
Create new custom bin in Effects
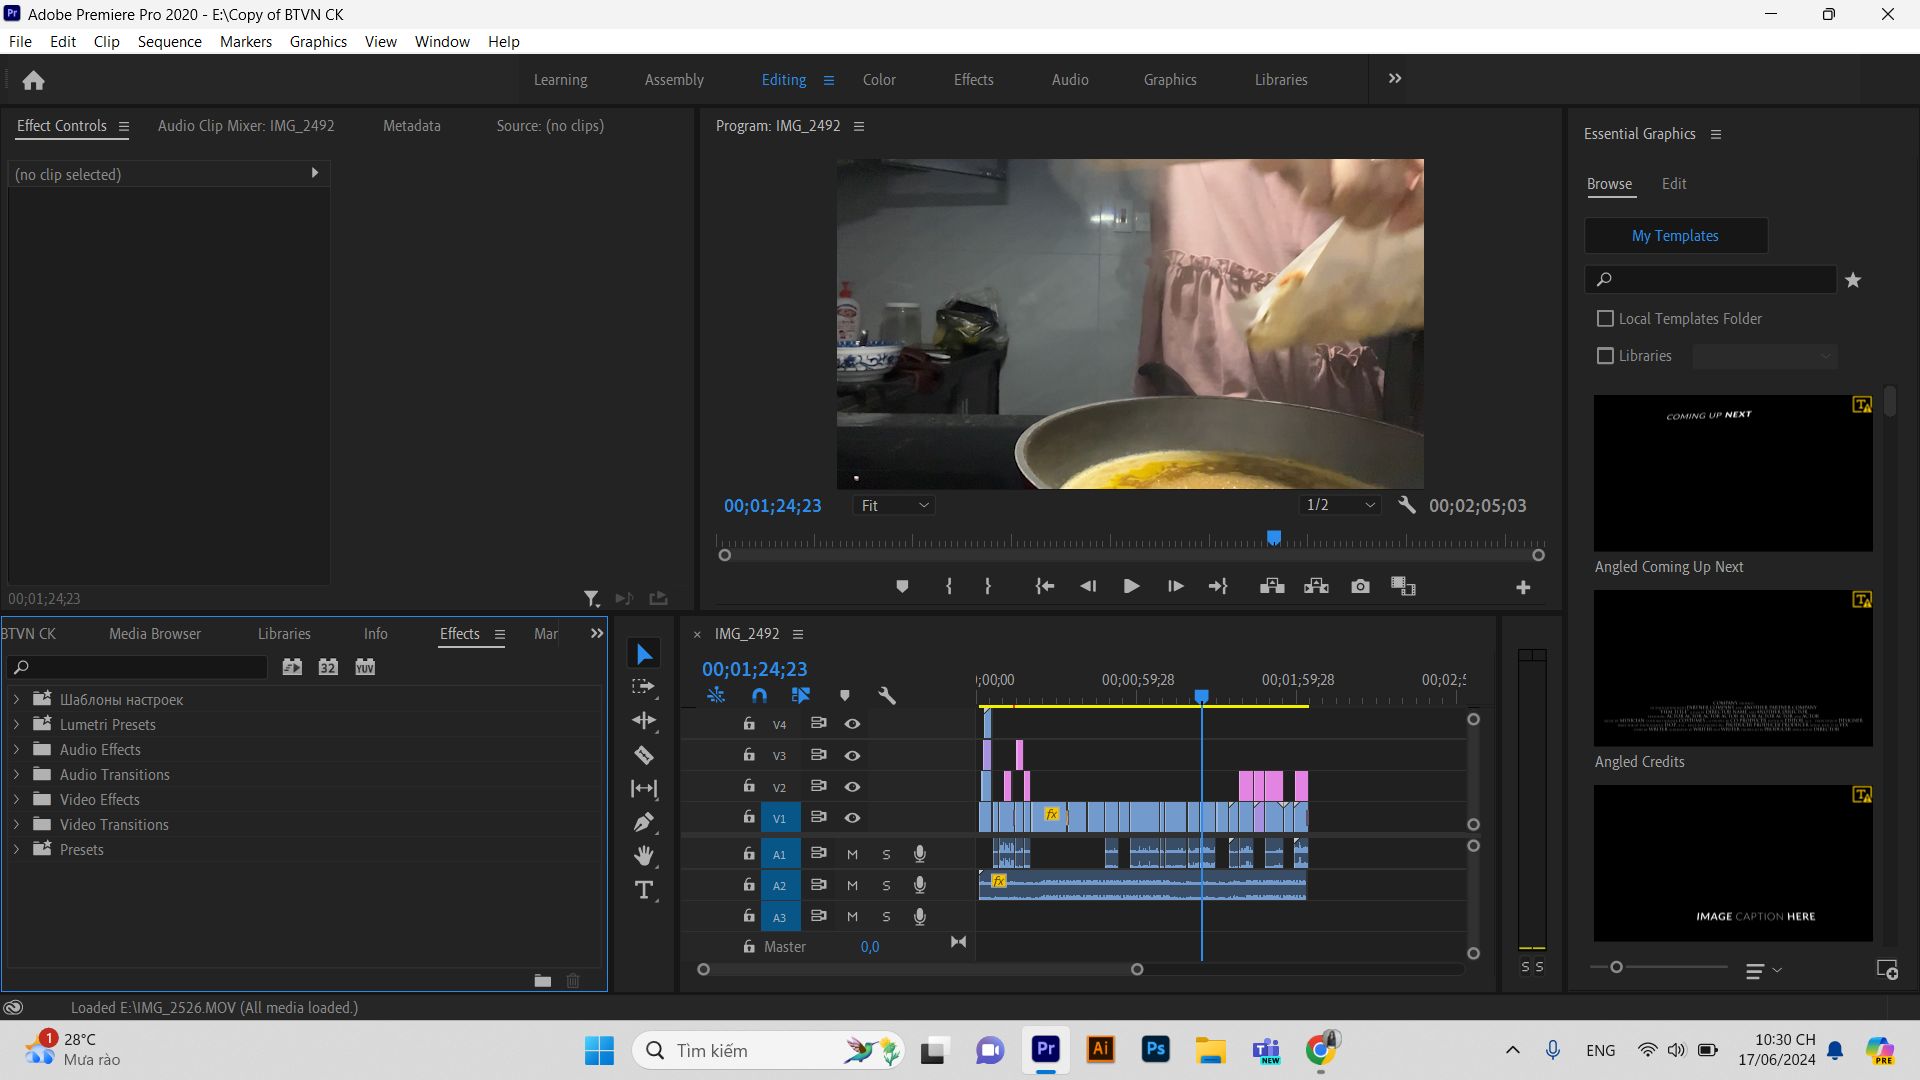click(x=543, y=981)
